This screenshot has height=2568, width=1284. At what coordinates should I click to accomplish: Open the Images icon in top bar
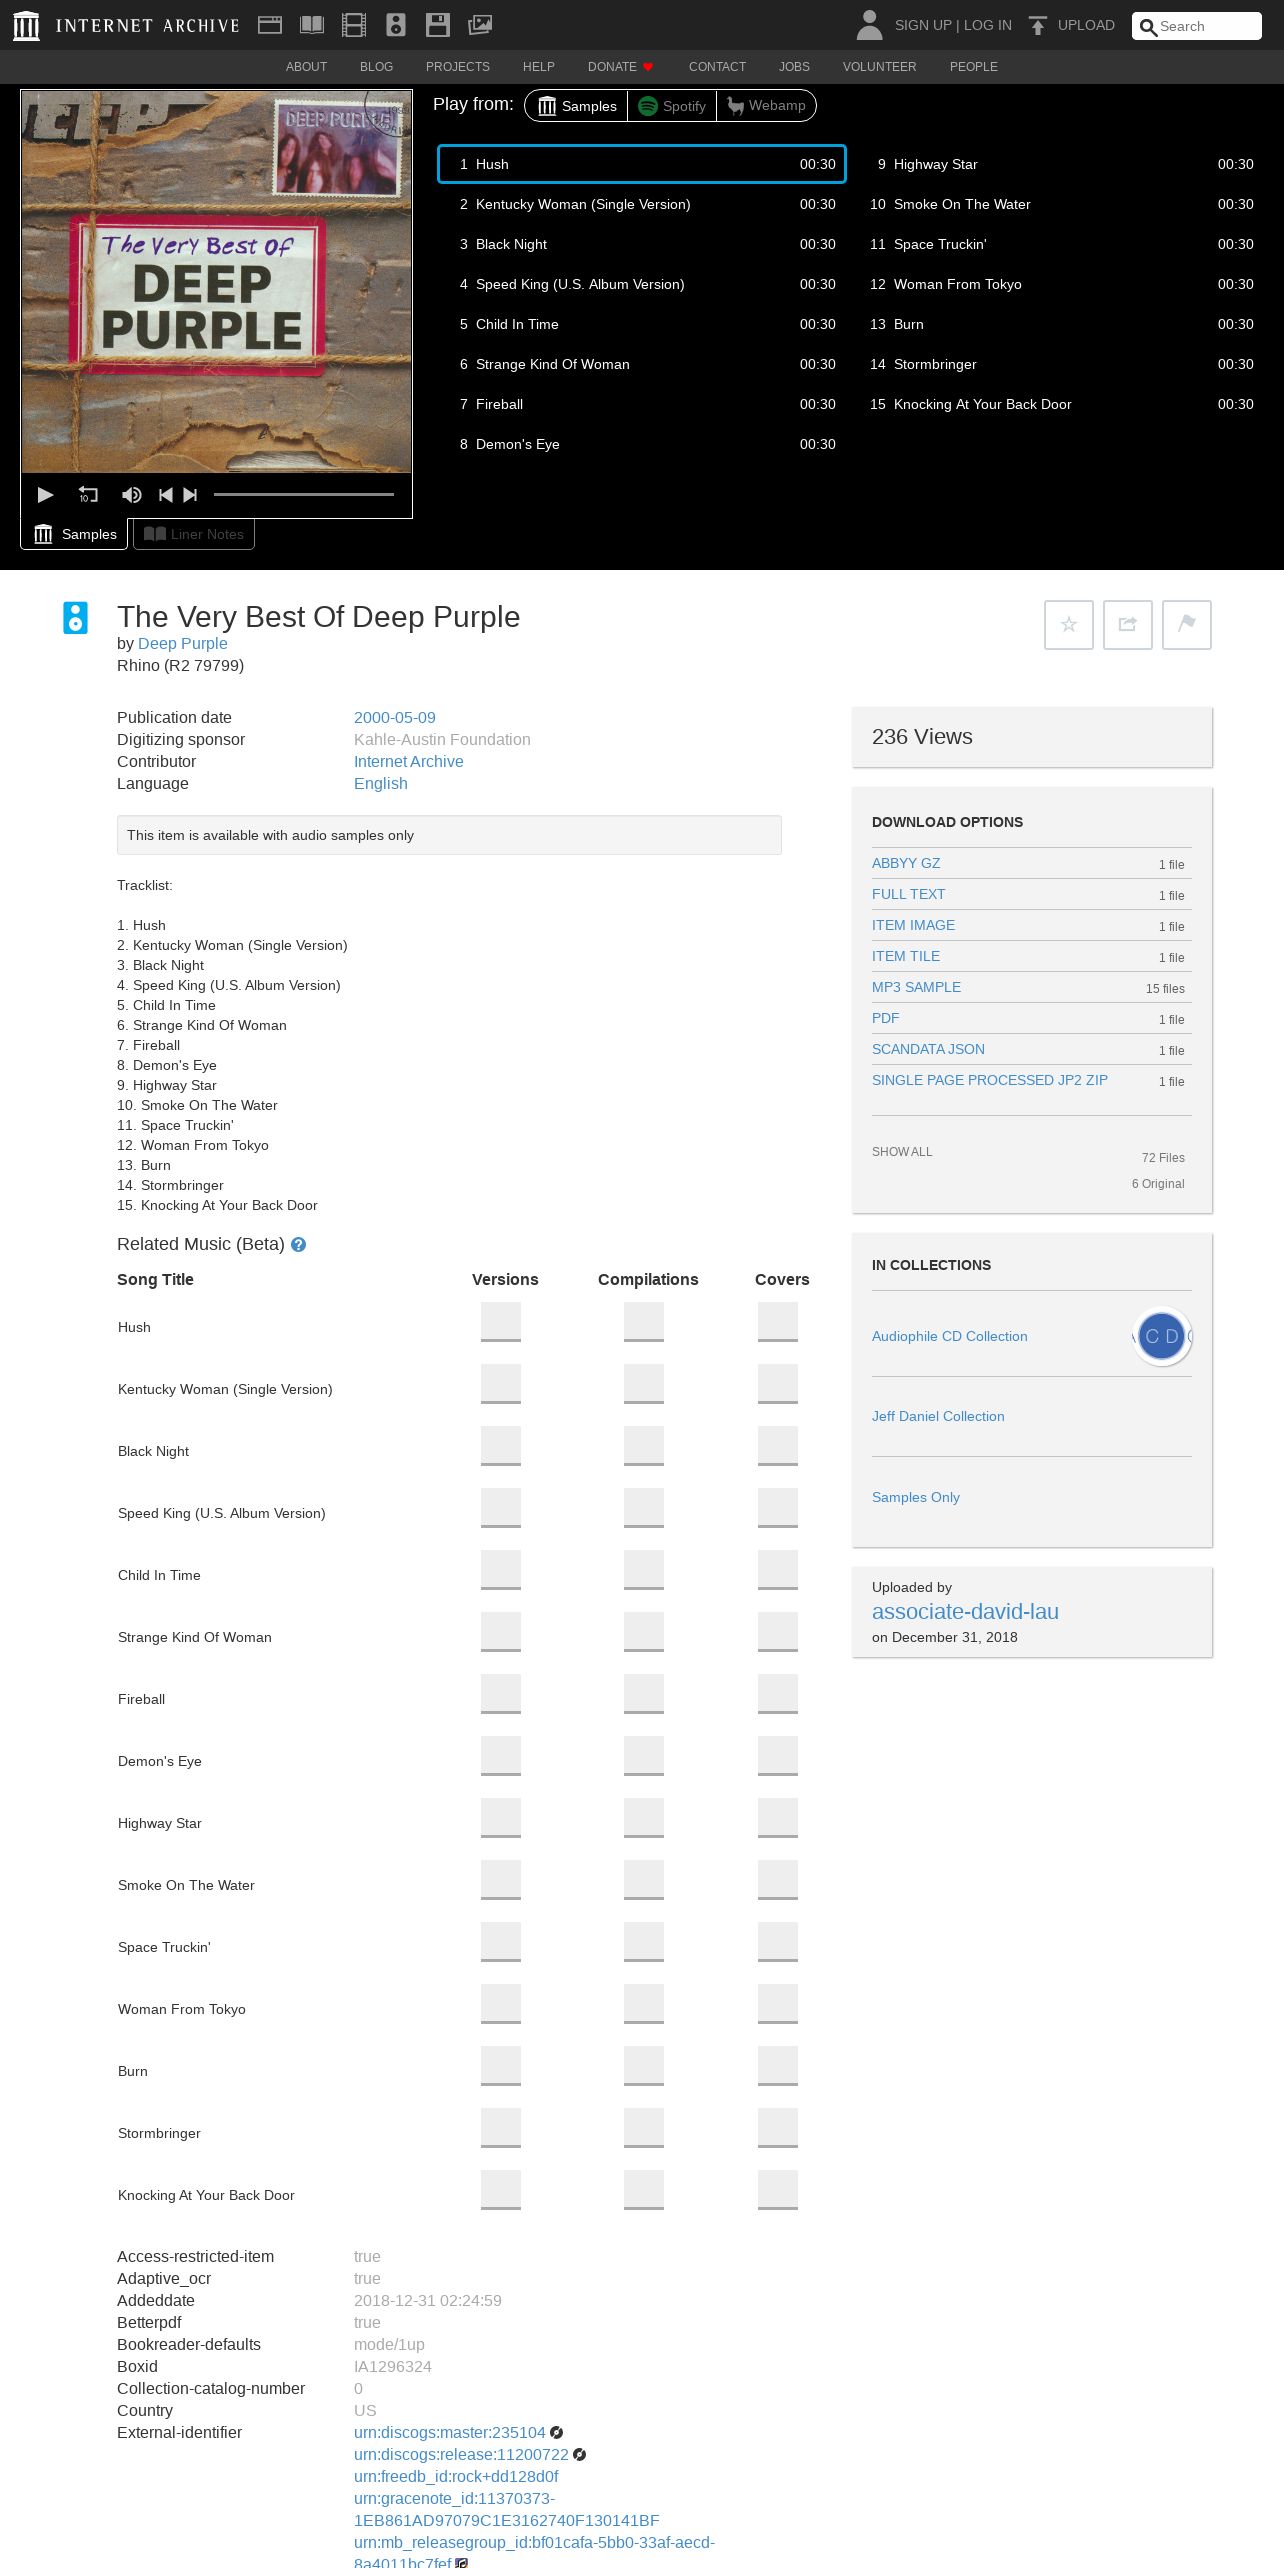coord(480,25)
